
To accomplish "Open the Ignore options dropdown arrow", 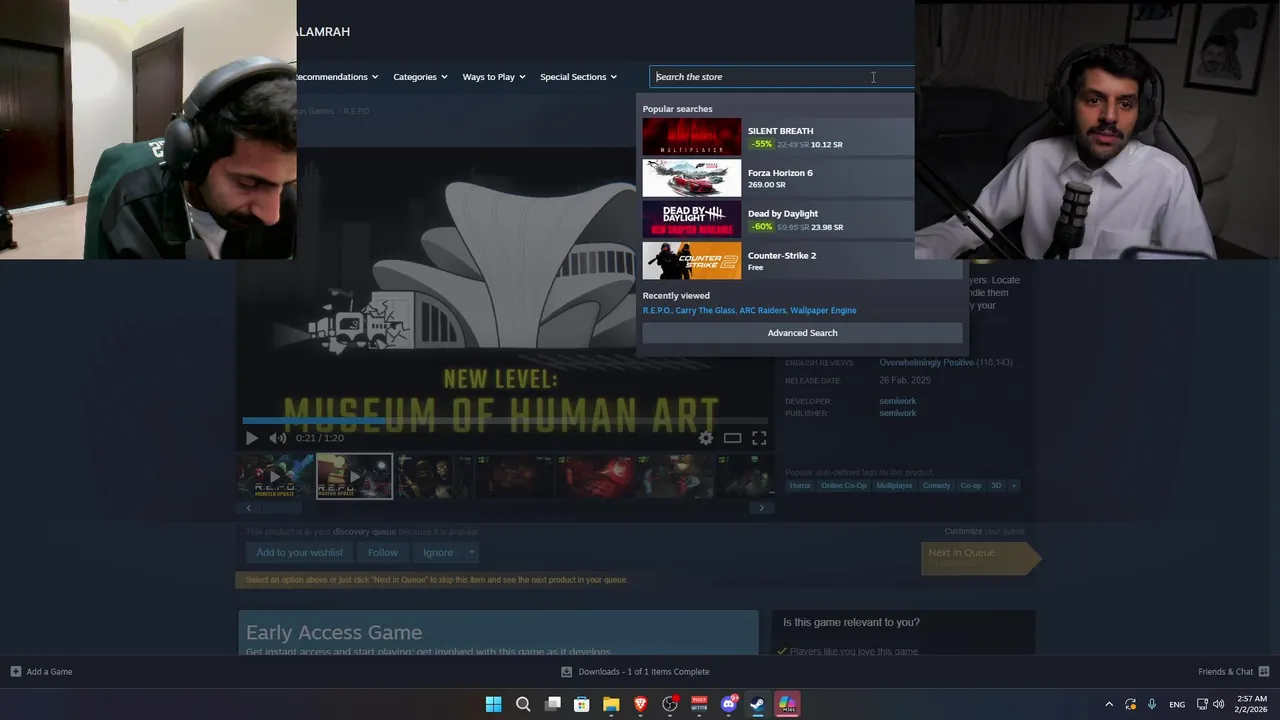I will pyautogui.click(x=471, y=552).
